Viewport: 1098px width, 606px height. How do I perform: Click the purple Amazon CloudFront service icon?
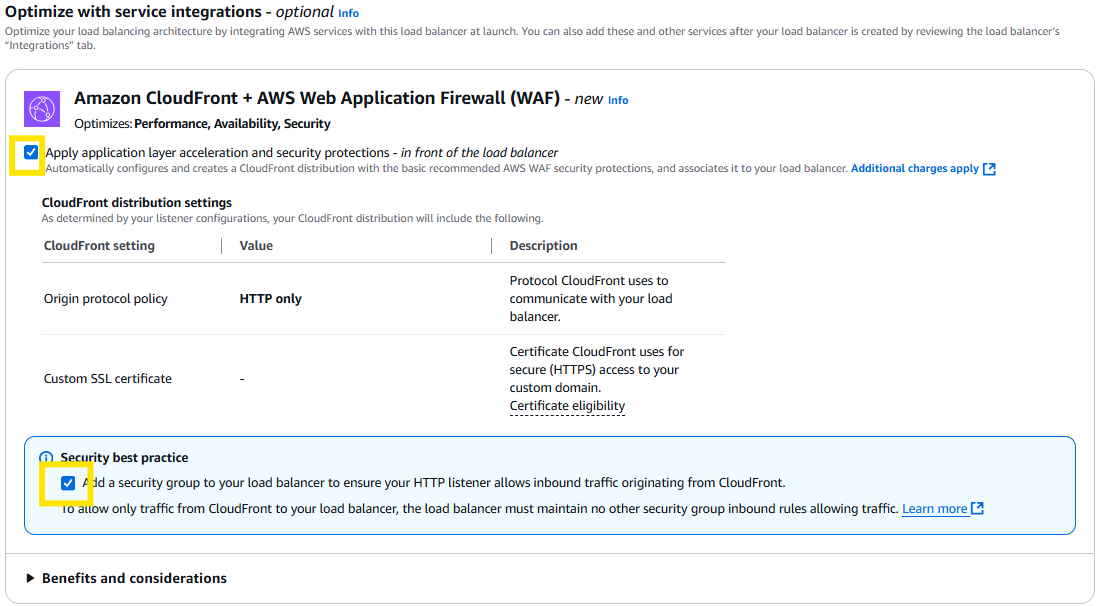point(42,109)
